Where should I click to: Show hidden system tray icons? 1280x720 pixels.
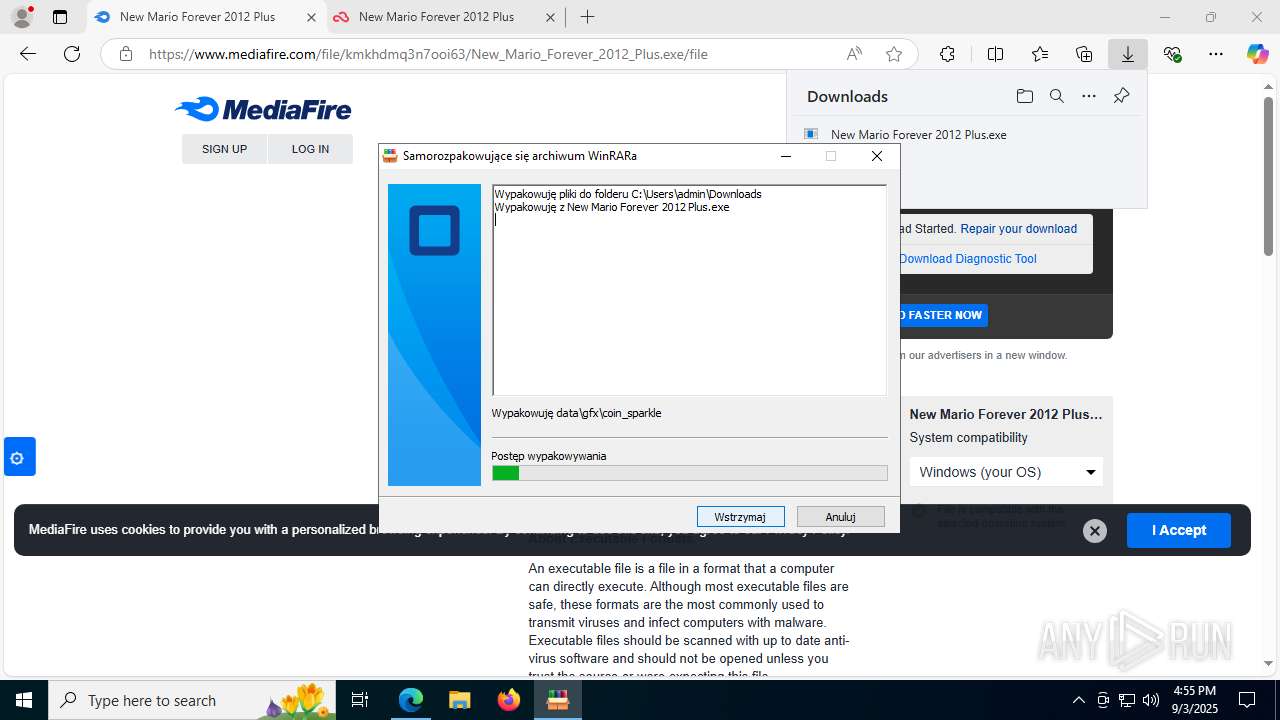1078,700
